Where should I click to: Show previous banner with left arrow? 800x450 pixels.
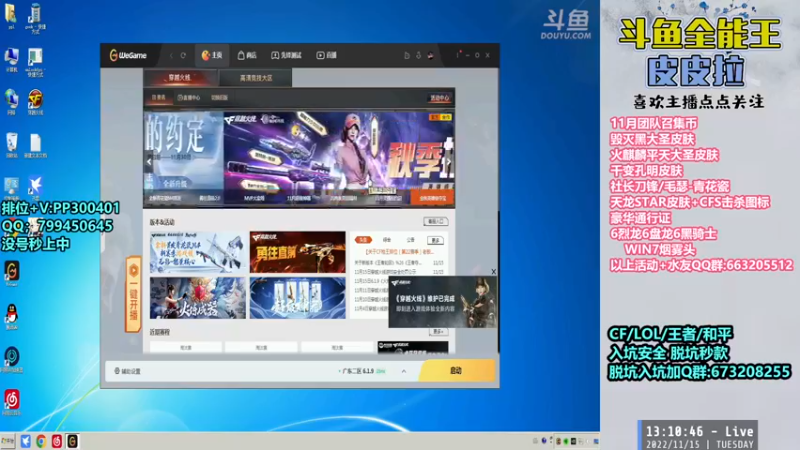pyautogui.click(x=149, y=162)
